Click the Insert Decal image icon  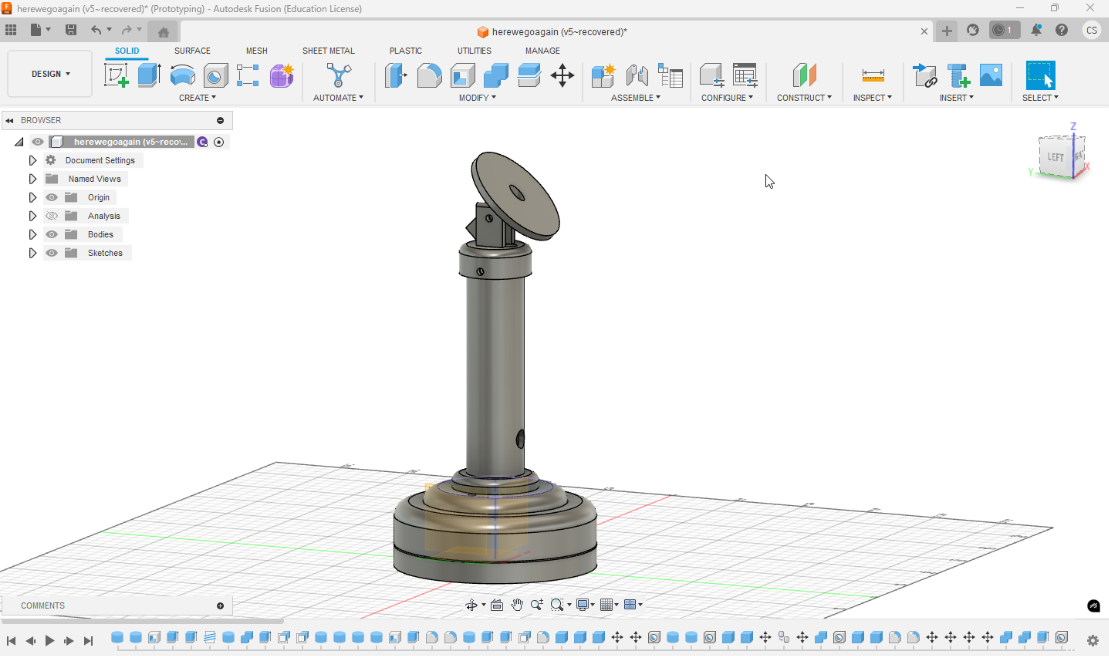pos(991,75)
